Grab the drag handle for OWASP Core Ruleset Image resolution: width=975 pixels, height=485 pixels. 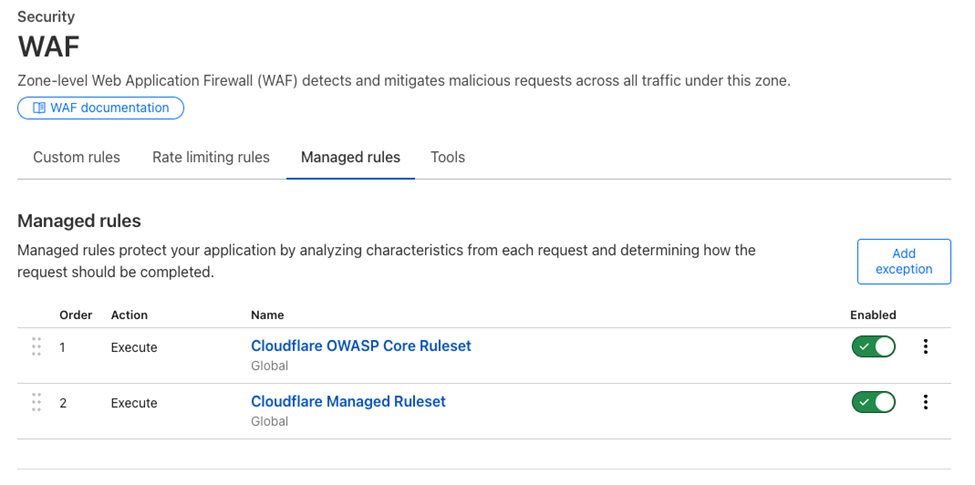point(36,347)
